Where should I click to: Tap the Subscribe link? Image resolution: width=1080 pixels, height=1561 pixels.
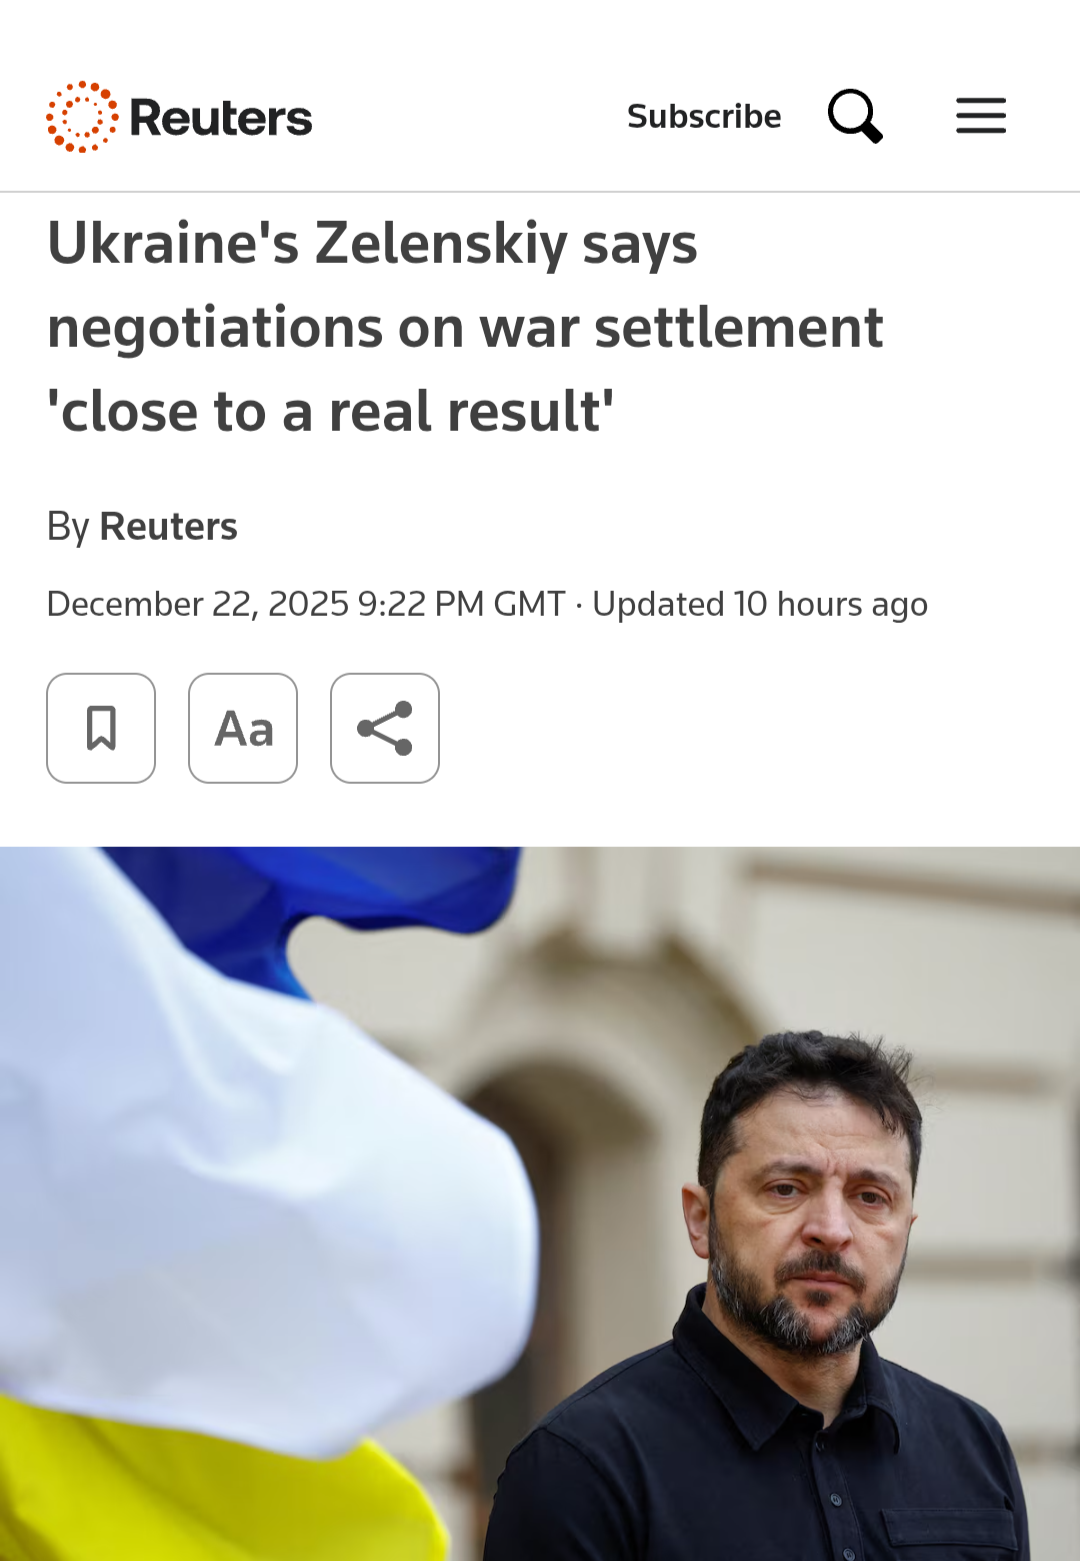pos(704,116)
